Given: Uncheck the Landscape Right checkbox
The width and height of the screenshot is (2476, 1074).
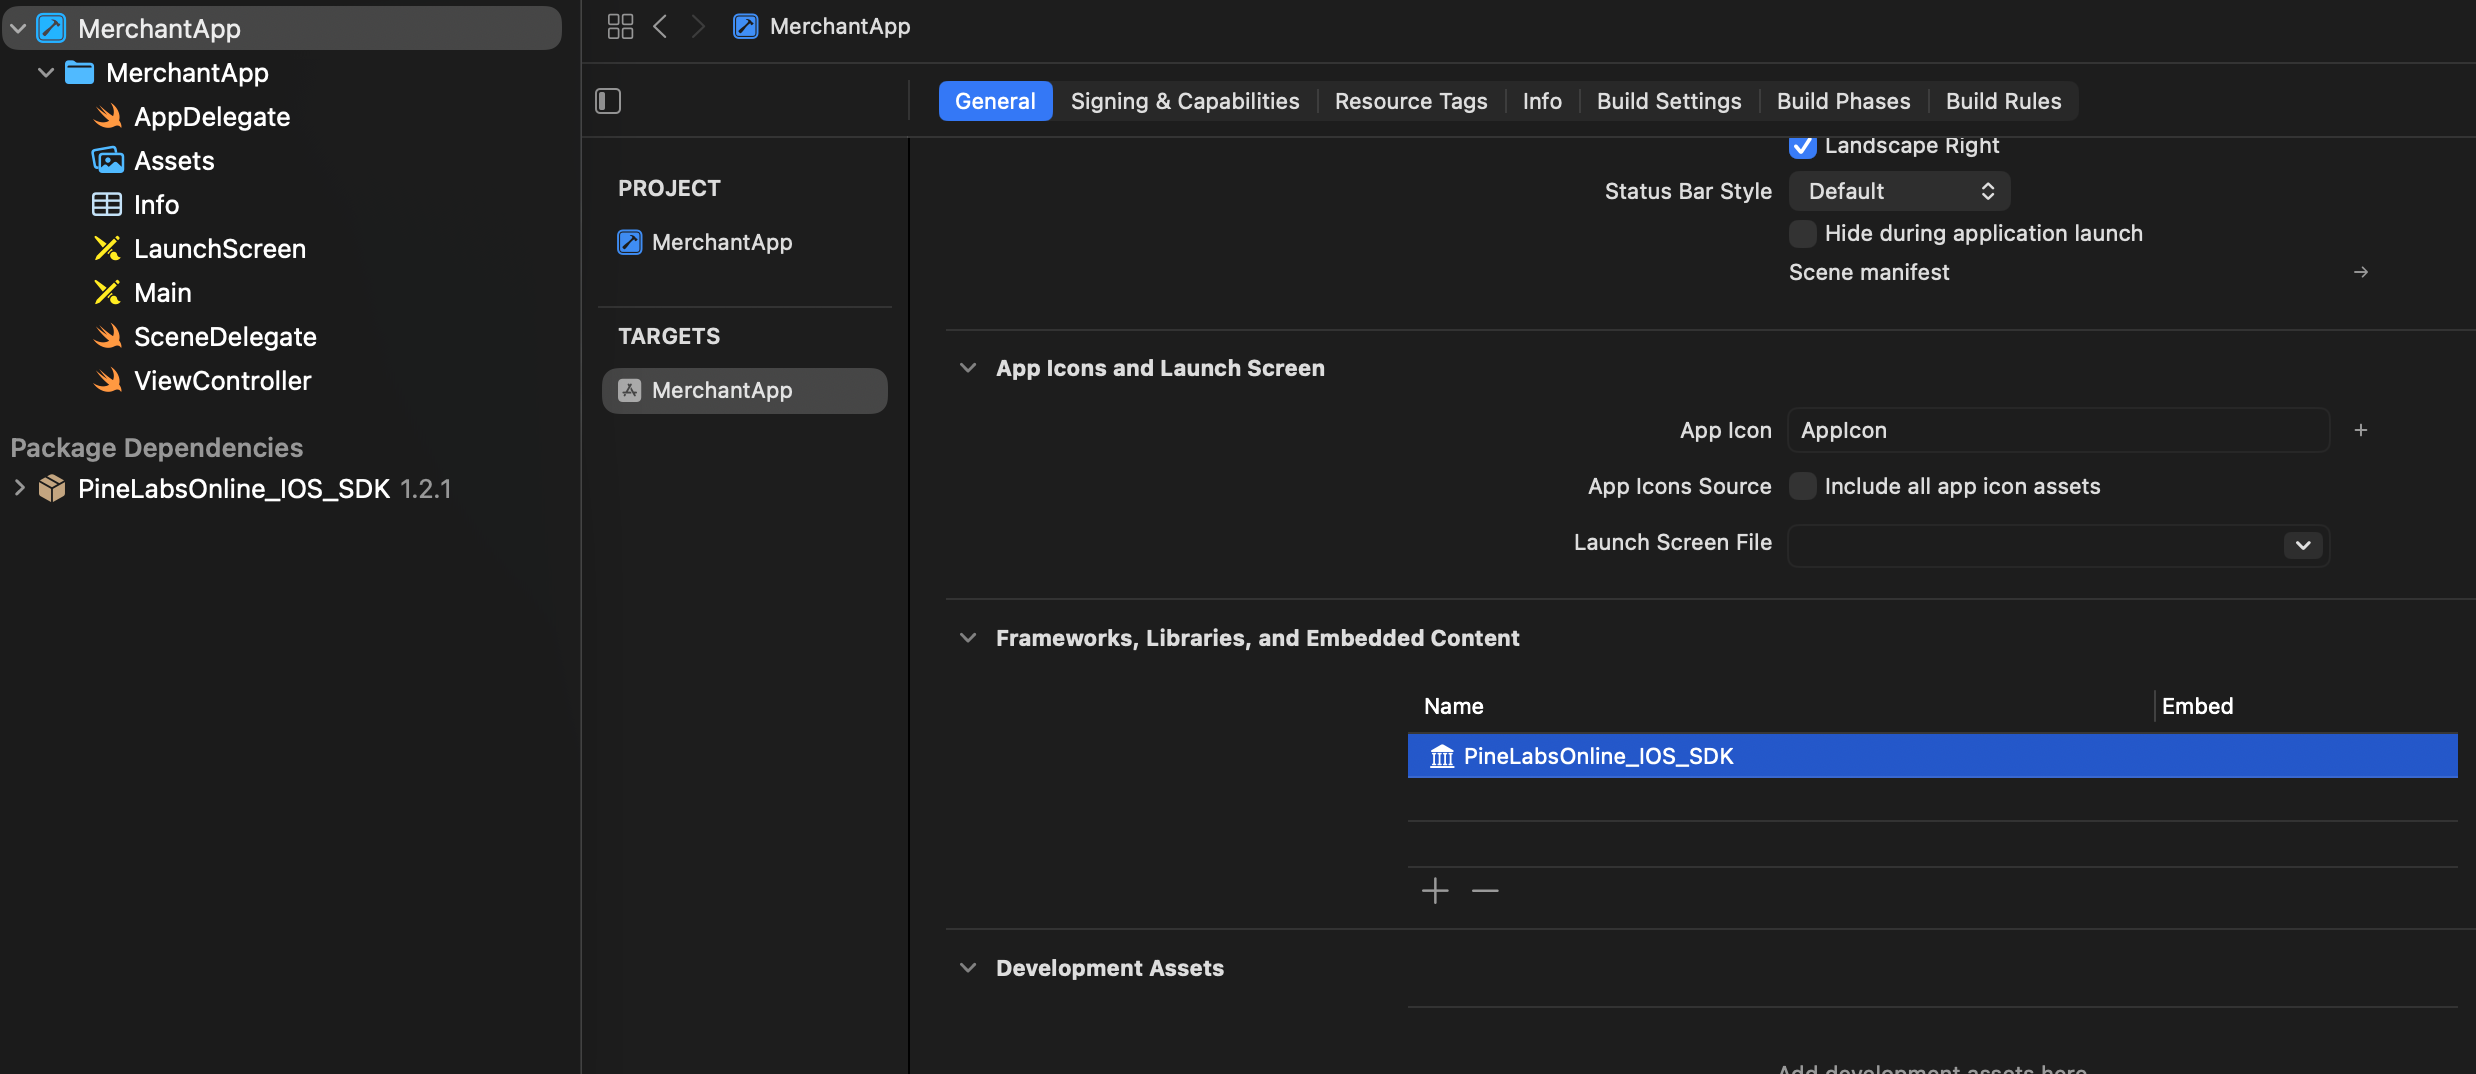Looking at the screenshot, I should pyautogui.click(x=1802, y=146).
